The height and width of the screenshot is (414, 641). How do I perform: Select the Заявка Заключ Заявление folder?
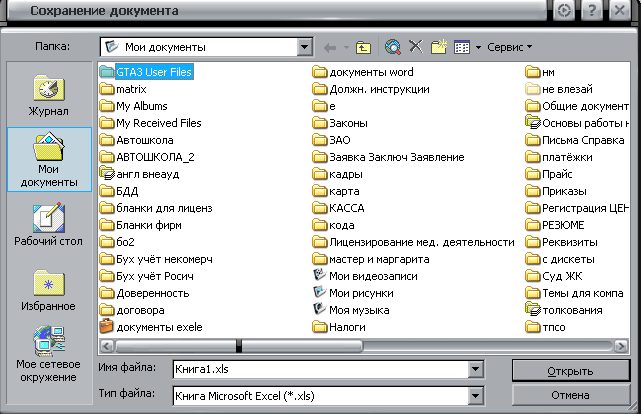pos(388,157)
